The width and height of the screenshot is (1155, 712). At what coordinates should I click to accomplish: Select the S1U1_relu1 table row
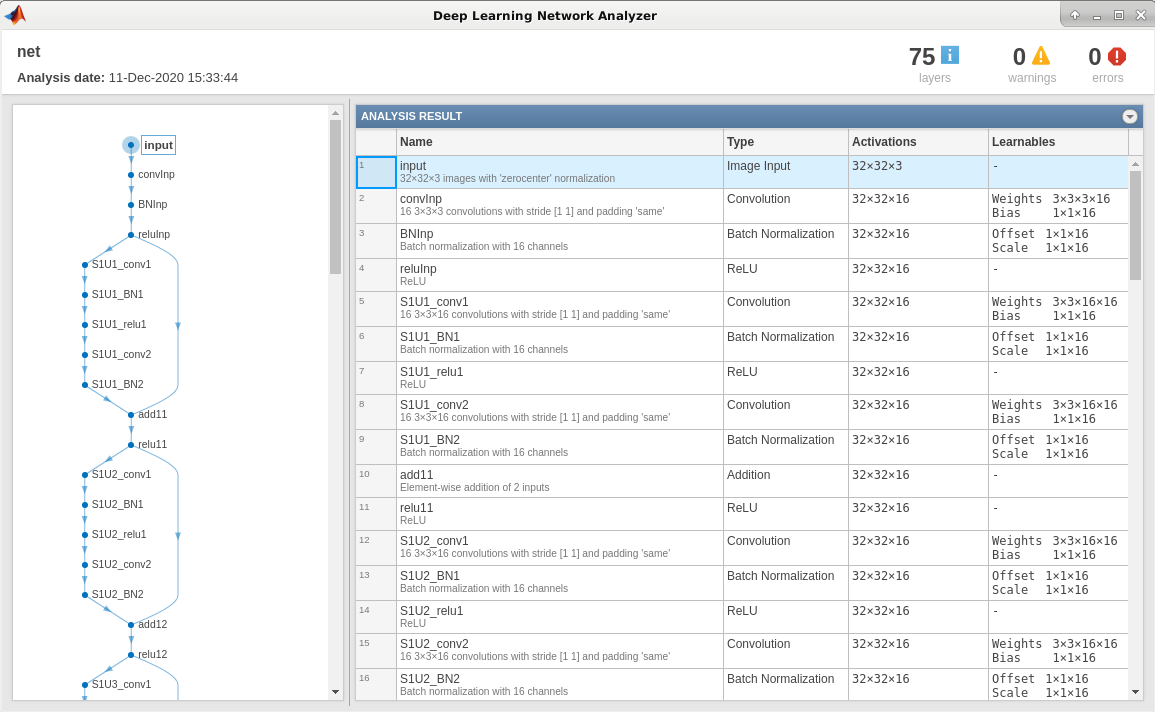pyautogui.click(x=742, y=378)
